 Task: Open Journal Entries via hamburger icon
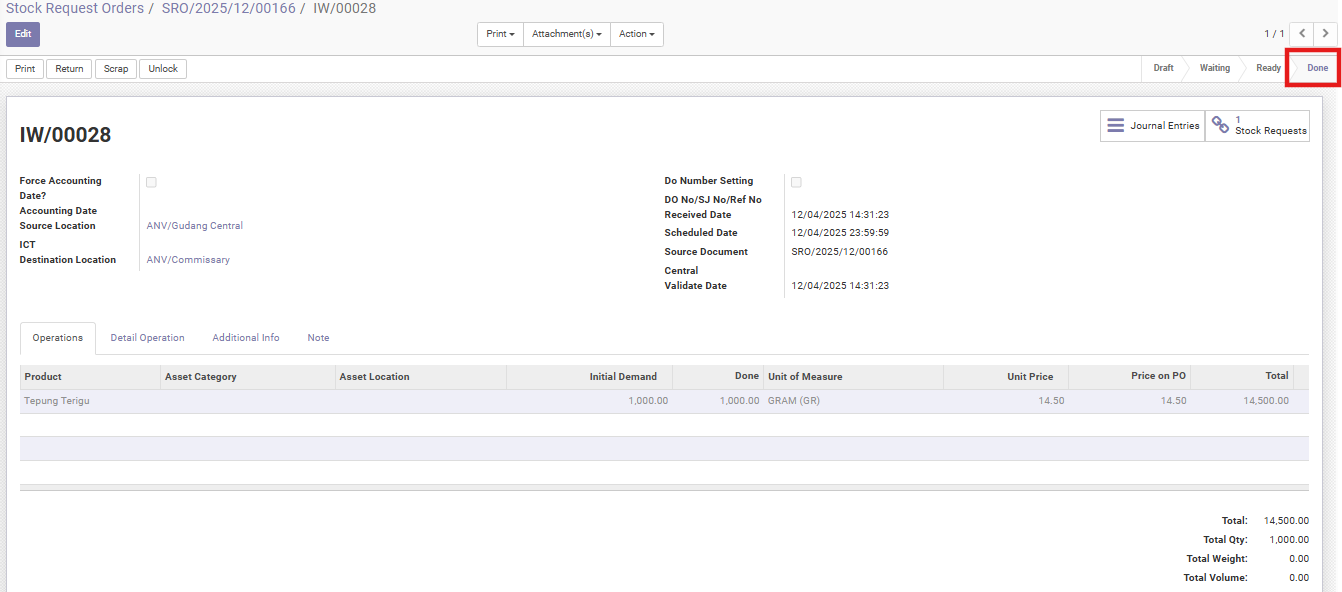click(1115, 126)
